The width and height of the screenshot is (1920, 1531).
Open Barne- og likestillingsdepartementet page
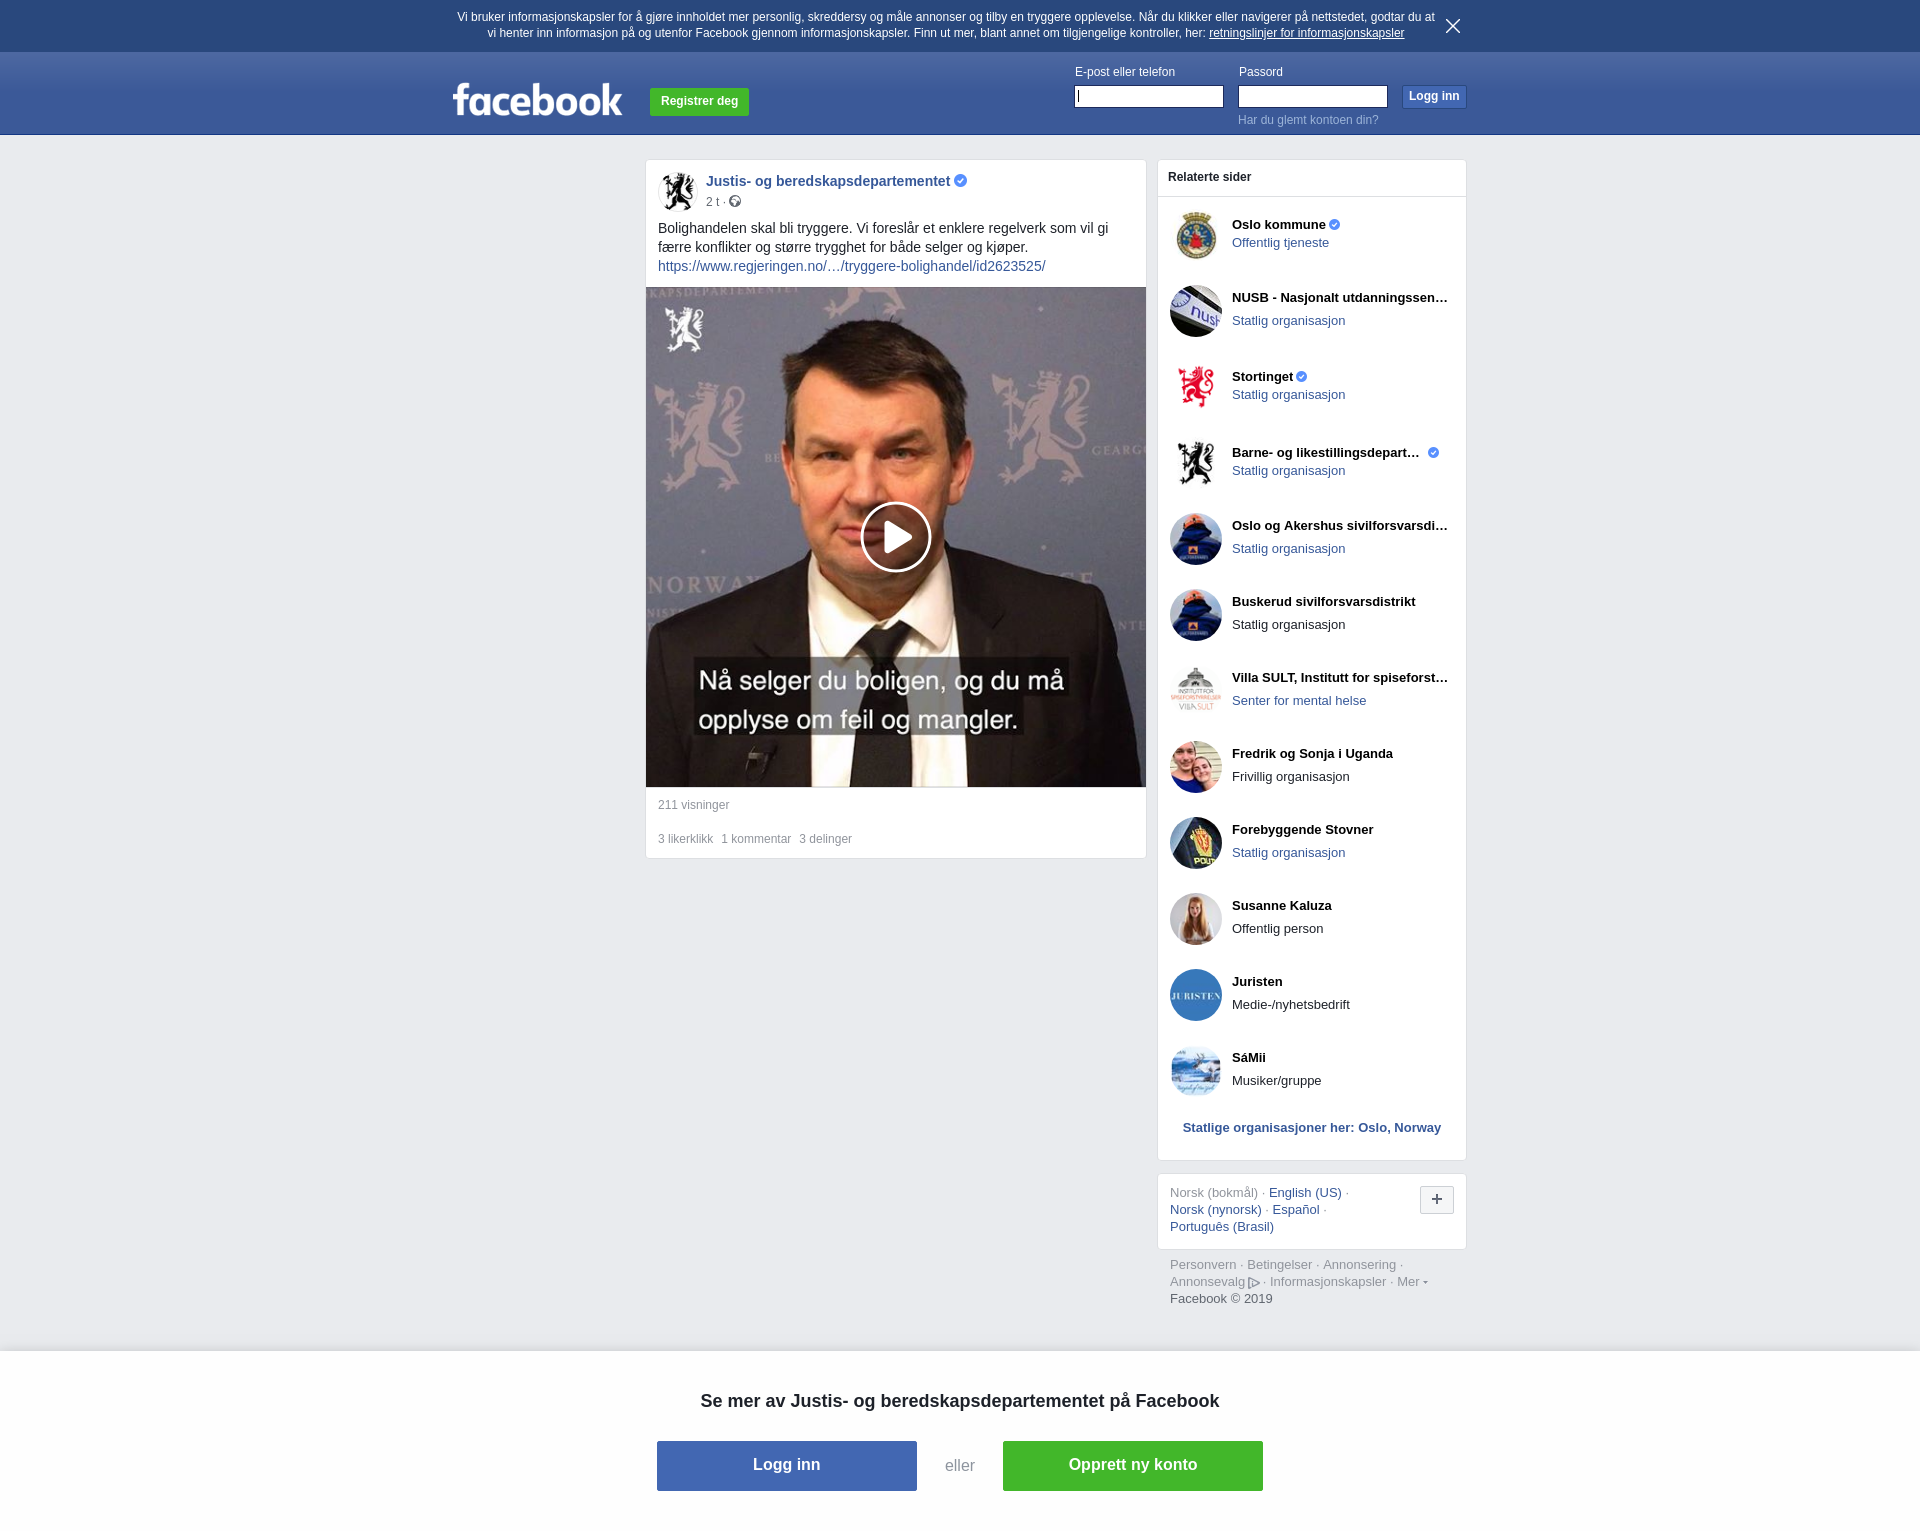coord(1326,453)
